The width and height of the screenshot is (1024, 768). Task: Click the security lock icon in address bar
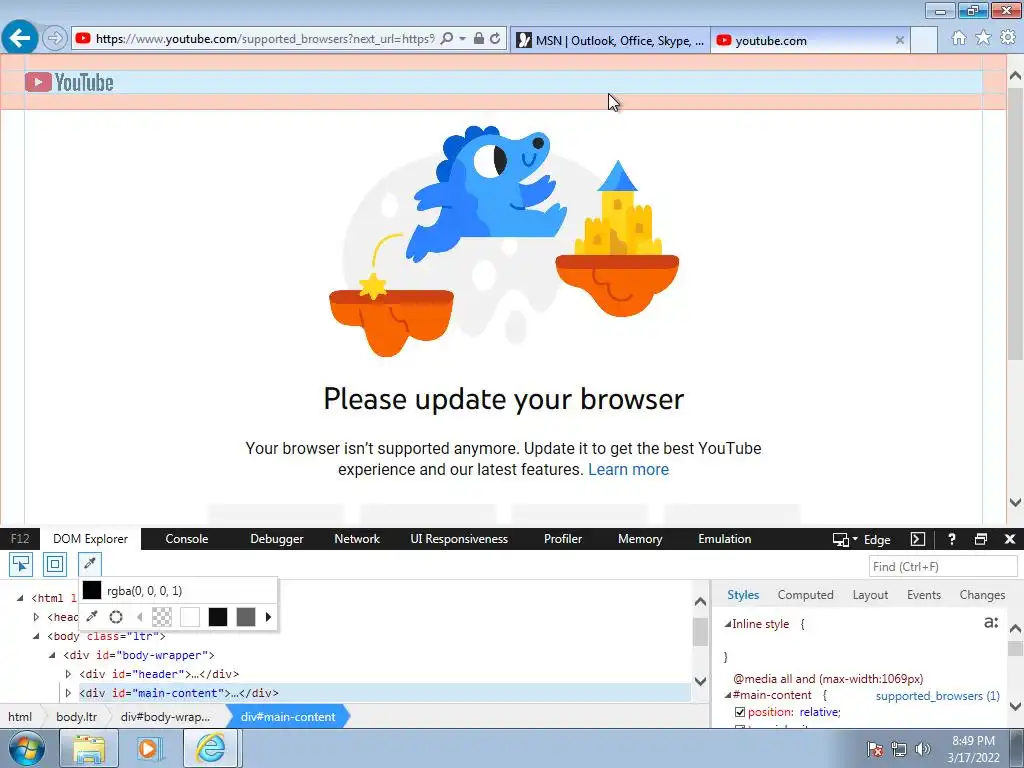point(479,39)
